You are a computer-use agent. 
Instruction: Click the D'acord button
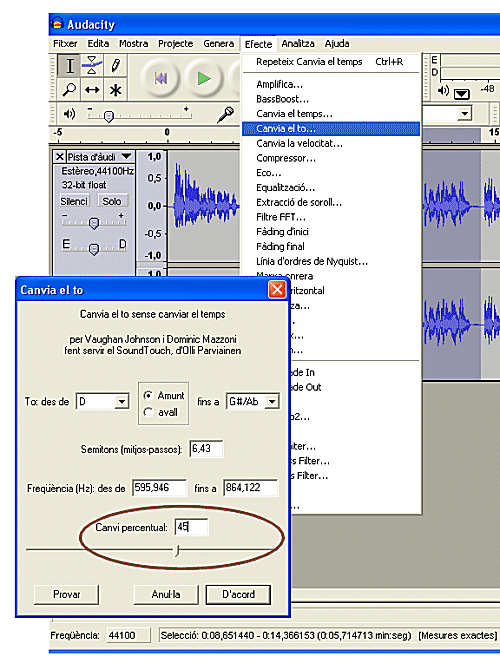(238, 595)
